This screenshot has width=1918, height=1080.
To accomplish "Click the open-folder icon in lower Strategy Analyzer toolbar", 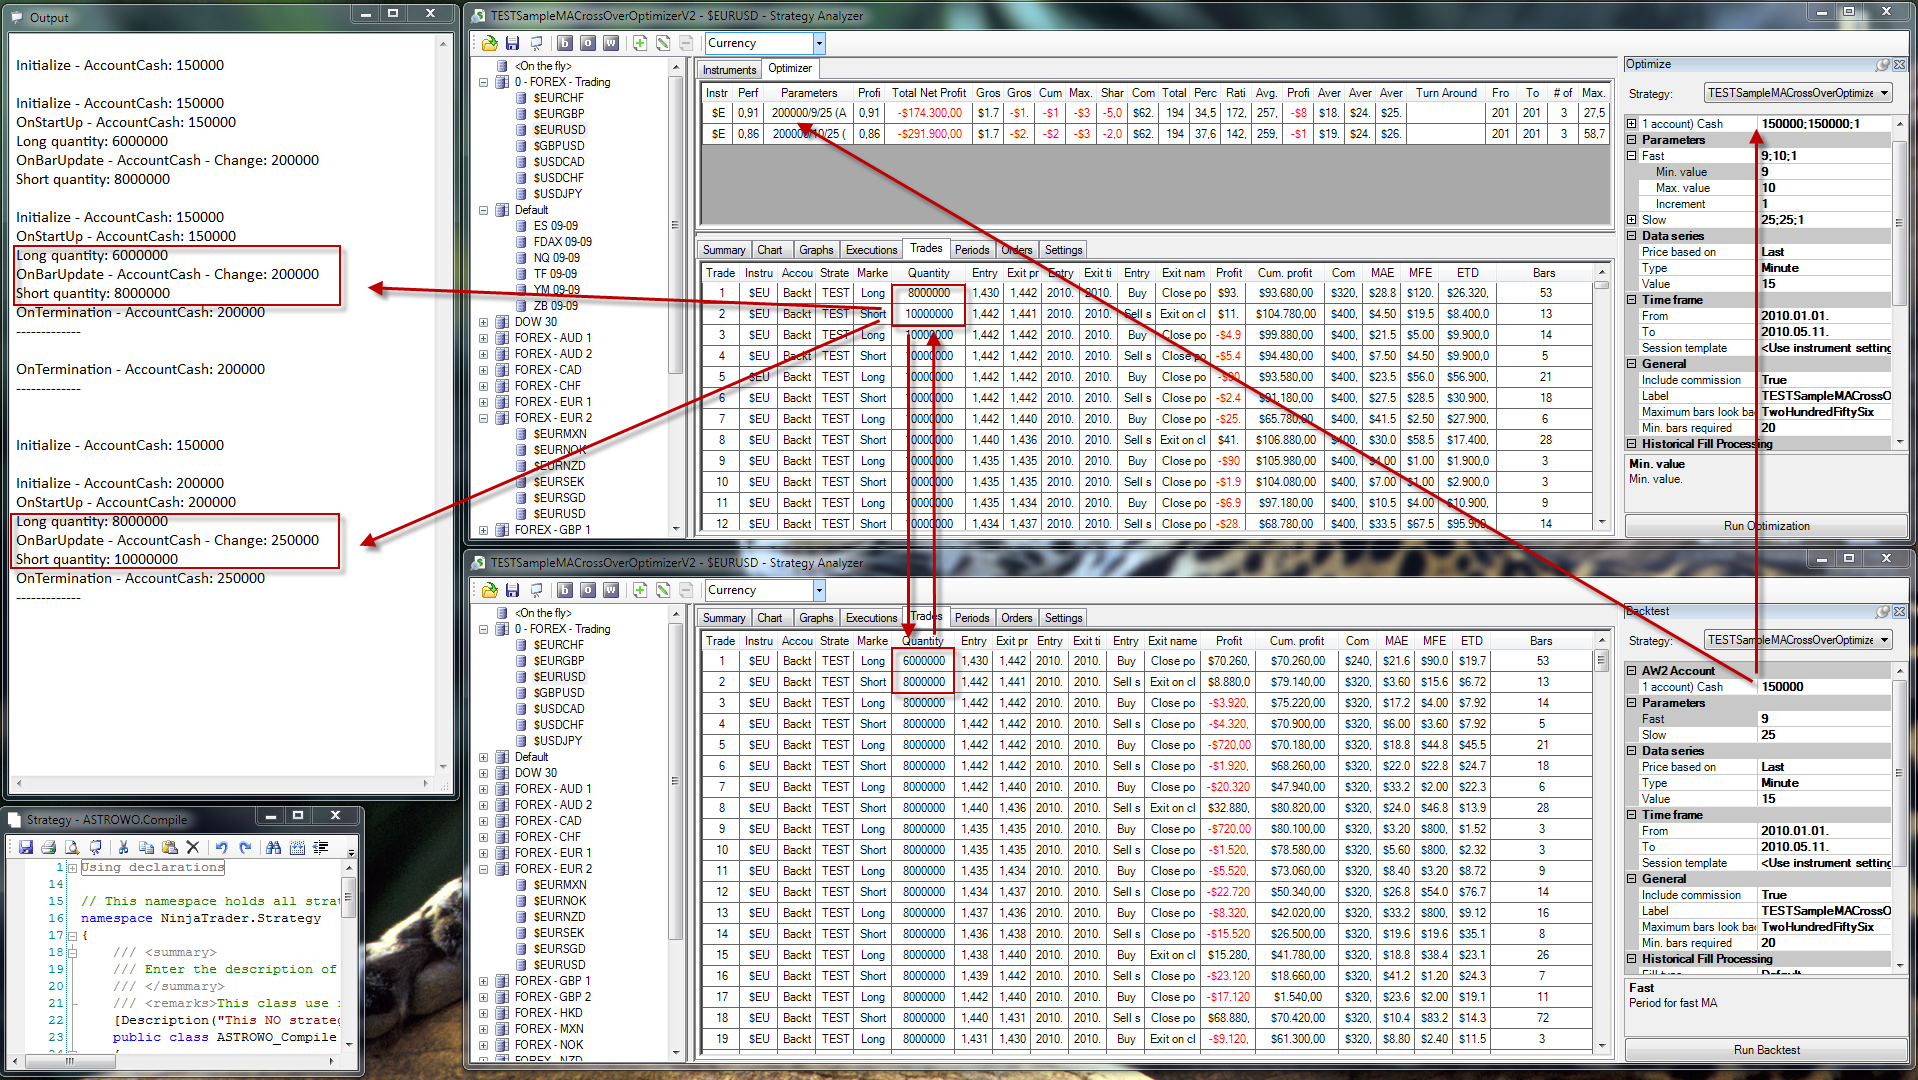I will [x=489, y=590].
